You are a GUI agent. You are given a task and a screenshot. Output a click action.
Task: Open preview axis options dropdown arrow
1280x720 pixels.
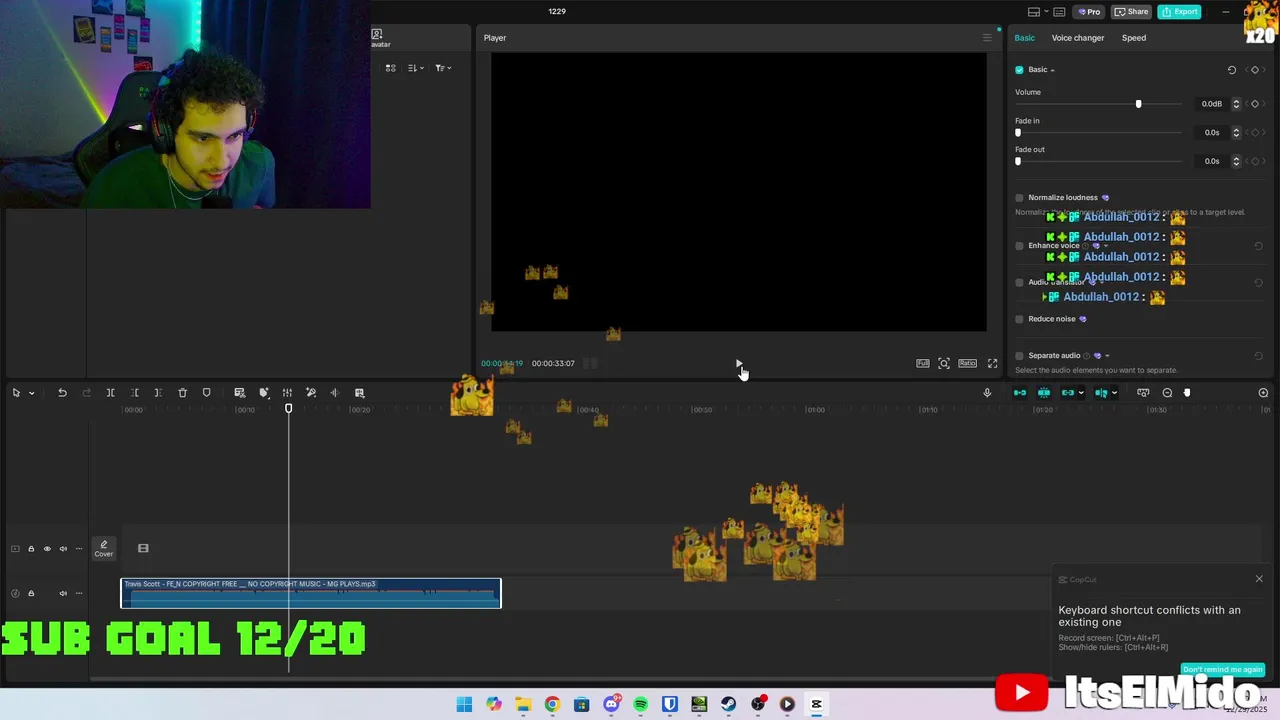click(1114, 393)
